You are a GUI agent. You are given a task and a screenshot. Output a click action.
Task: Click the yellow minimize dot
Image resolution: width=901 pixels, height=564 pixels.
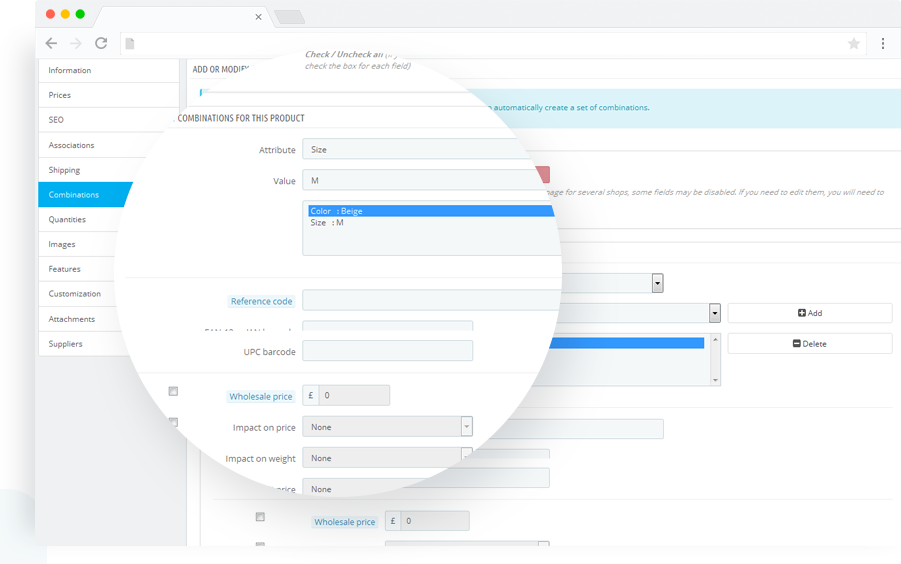pos(66,14)
